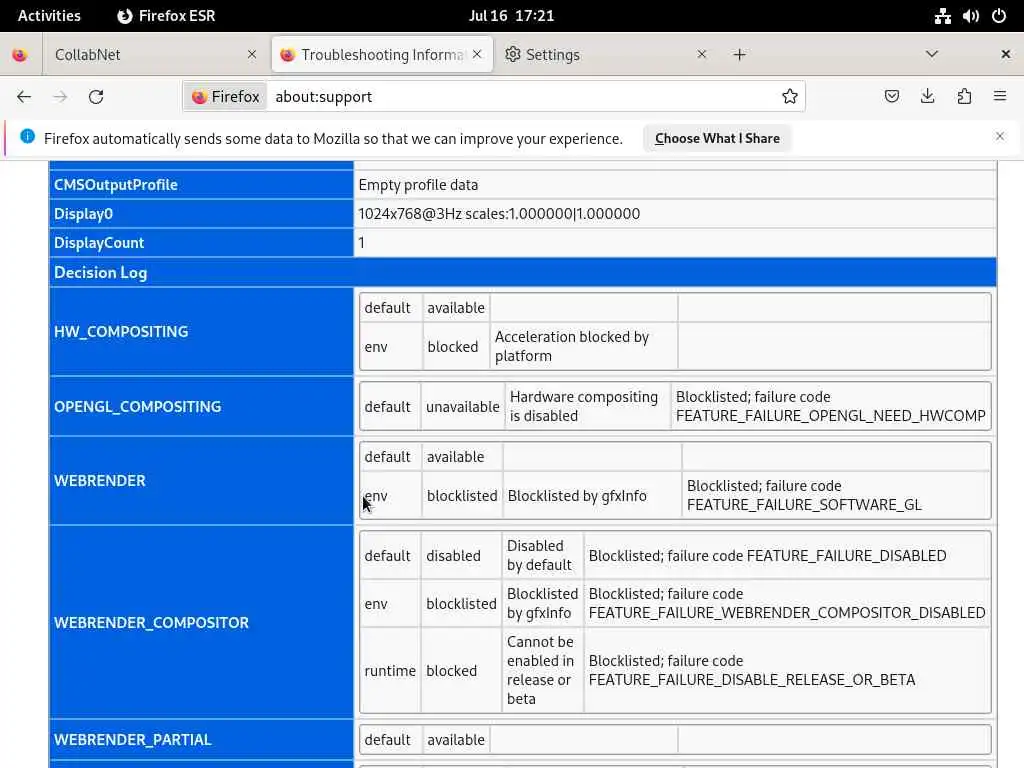Viewport: 1024px width, 768px height.
Task: Click the pinned Firefox tab icon
Action: (20, 55)
